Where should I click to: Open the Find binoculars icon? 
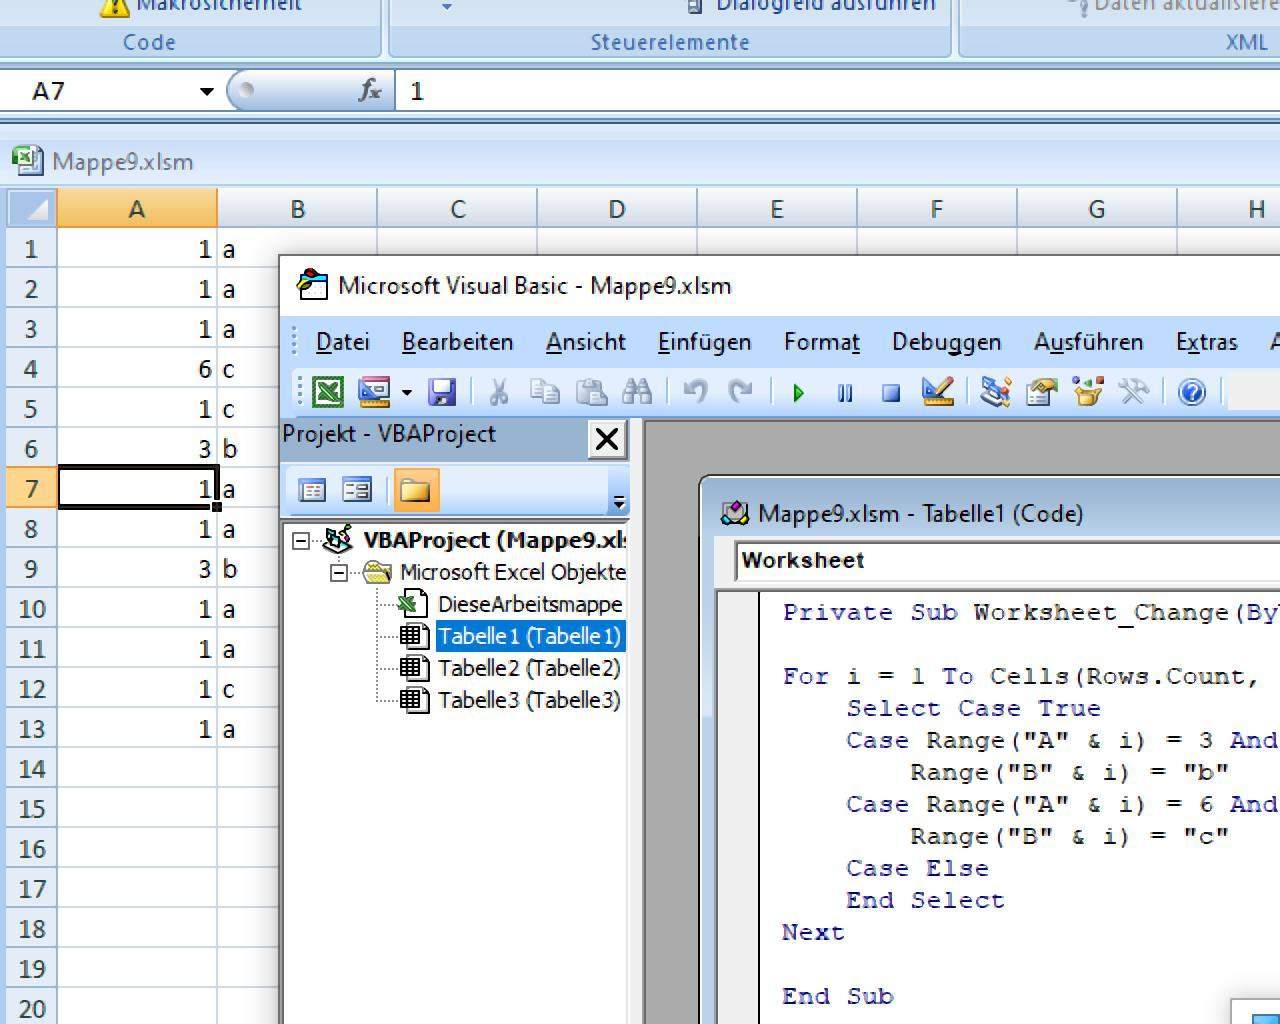coord(637,392)
